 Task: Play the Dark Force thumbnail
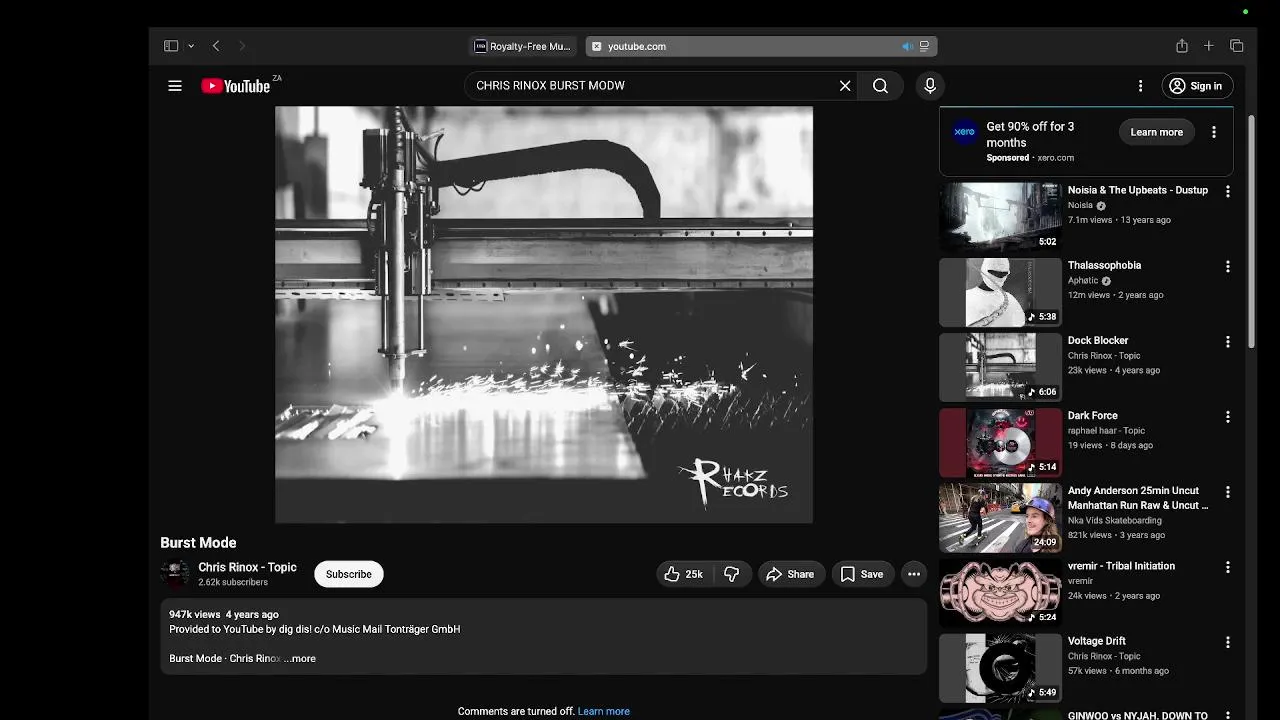pos(1000,443)
